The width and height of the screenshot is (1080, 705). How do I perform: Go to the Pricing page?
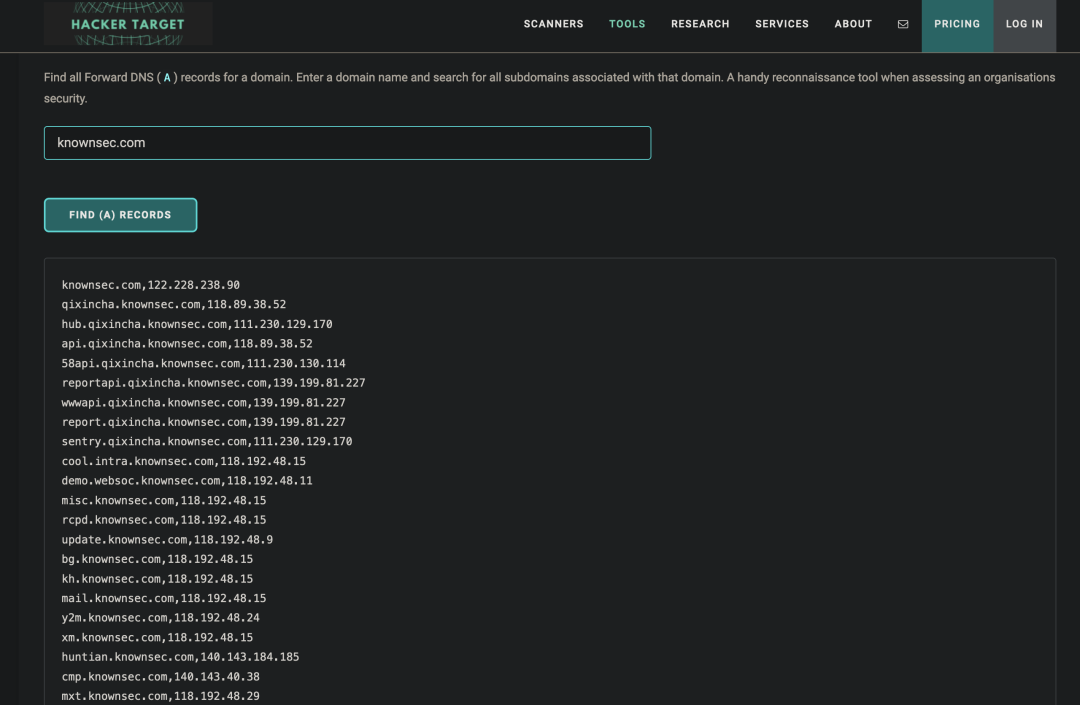[957, 25]
